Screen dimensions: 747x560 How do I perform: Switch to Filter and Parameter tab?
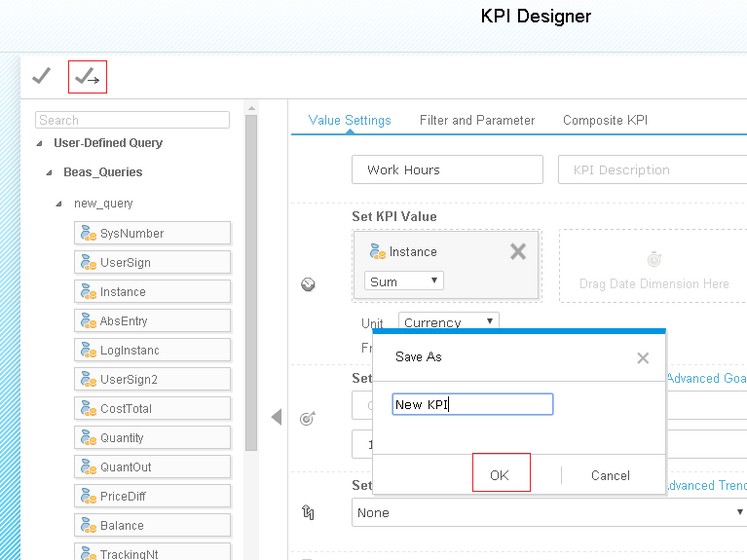tap(477, 120)
